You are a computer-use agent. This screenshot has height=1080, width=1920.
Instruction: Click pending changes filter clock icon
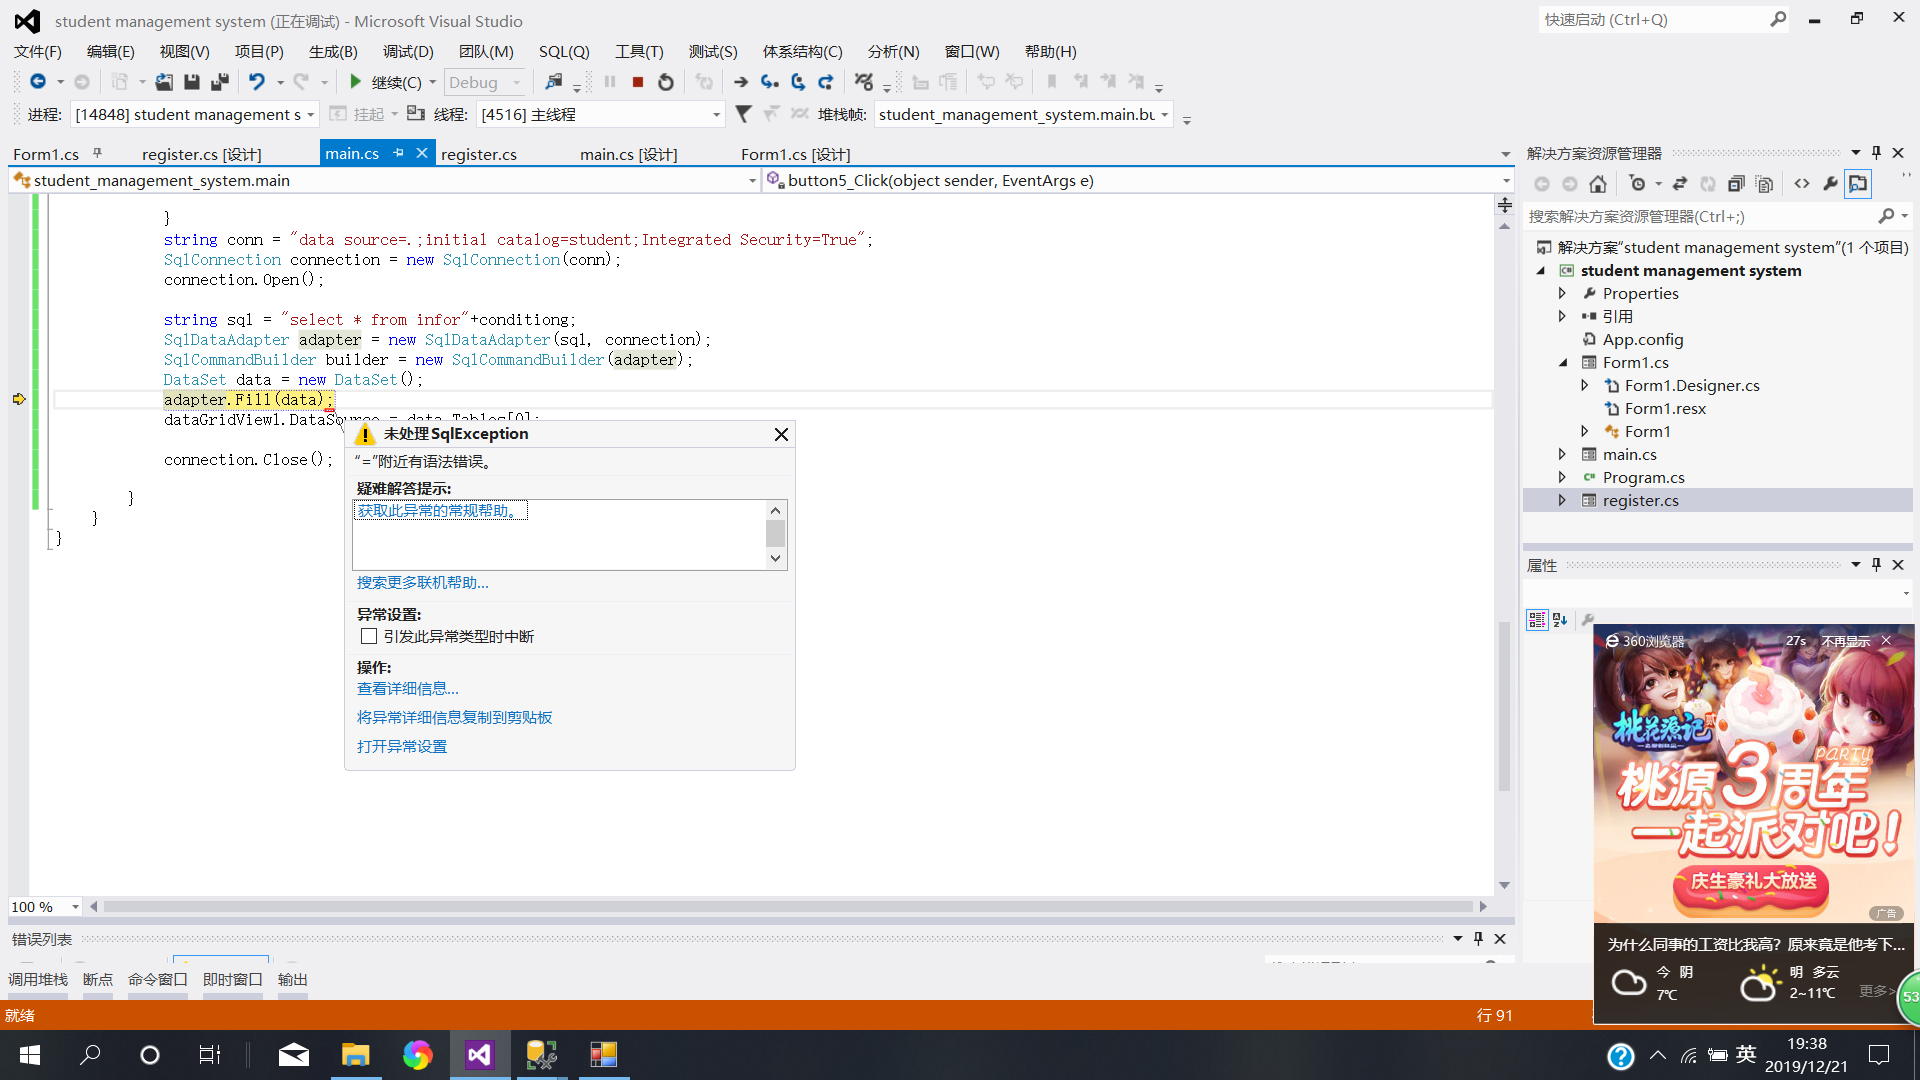pyautogui.click(x=1637, y=184)
